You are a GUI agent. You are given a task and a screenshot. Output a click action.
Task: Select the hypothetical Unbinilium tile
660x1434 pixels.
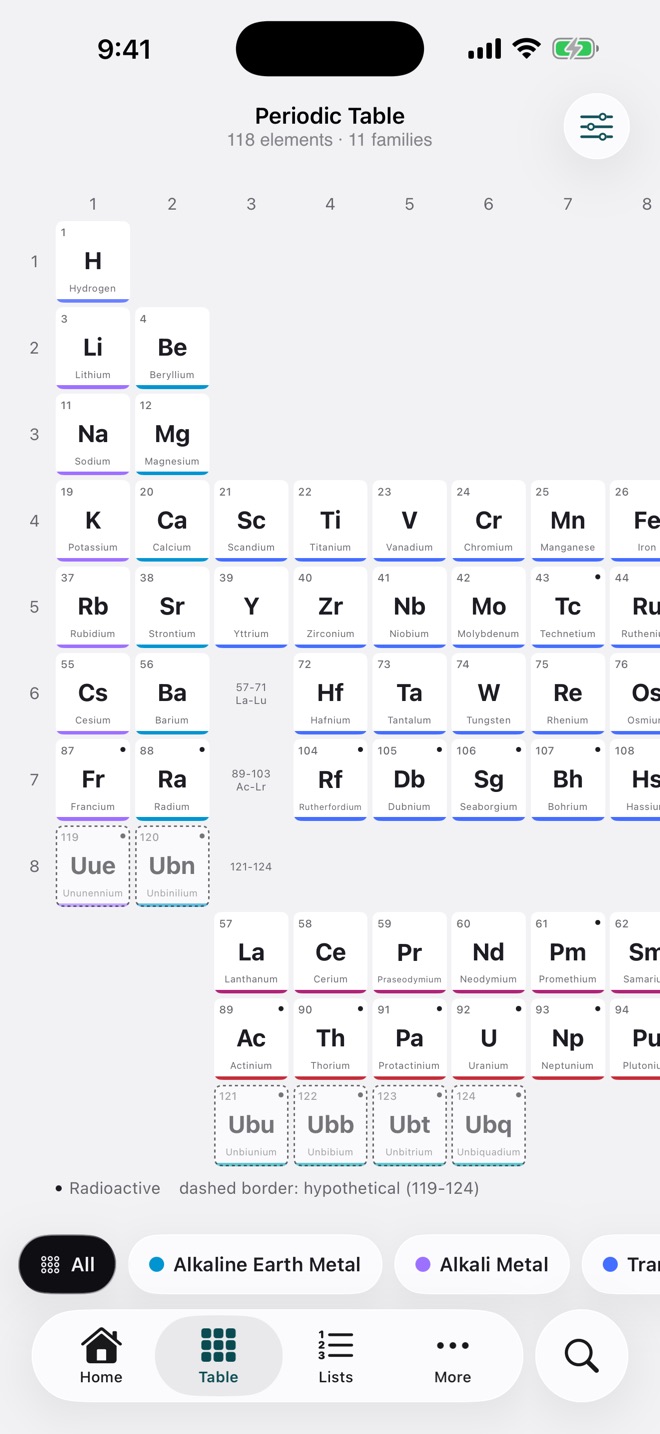tap(172, 866)
